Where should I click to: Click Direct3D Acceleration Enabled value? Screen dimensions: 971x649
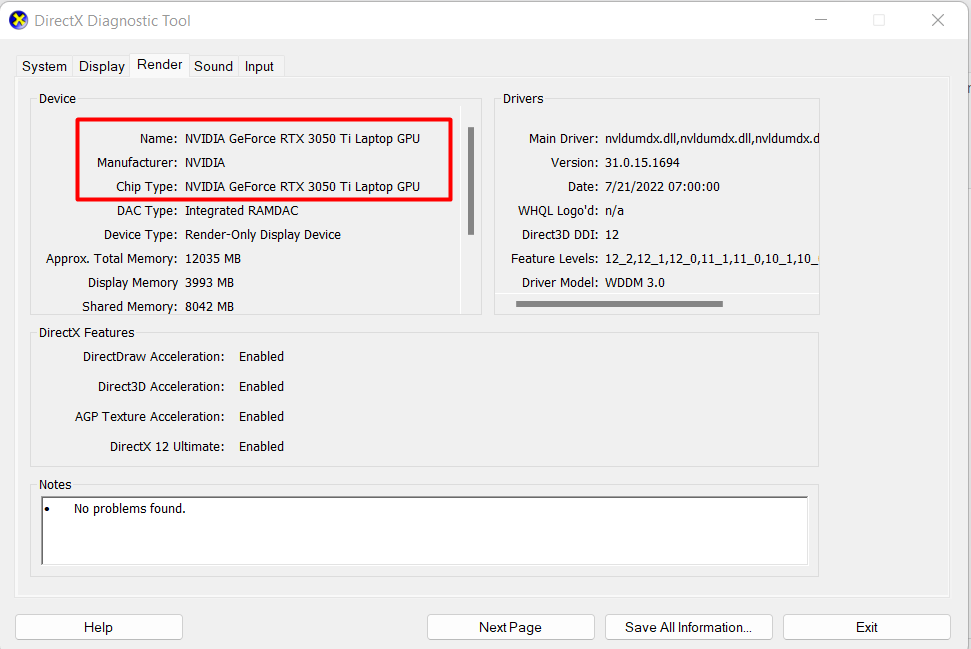click(261, 387)
